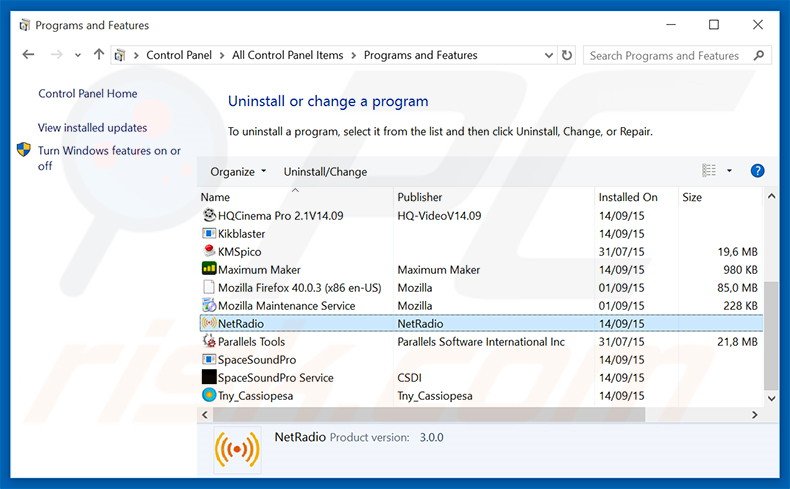Expand chevron before Control Panel breadcrumb

[x=136, y=55]
